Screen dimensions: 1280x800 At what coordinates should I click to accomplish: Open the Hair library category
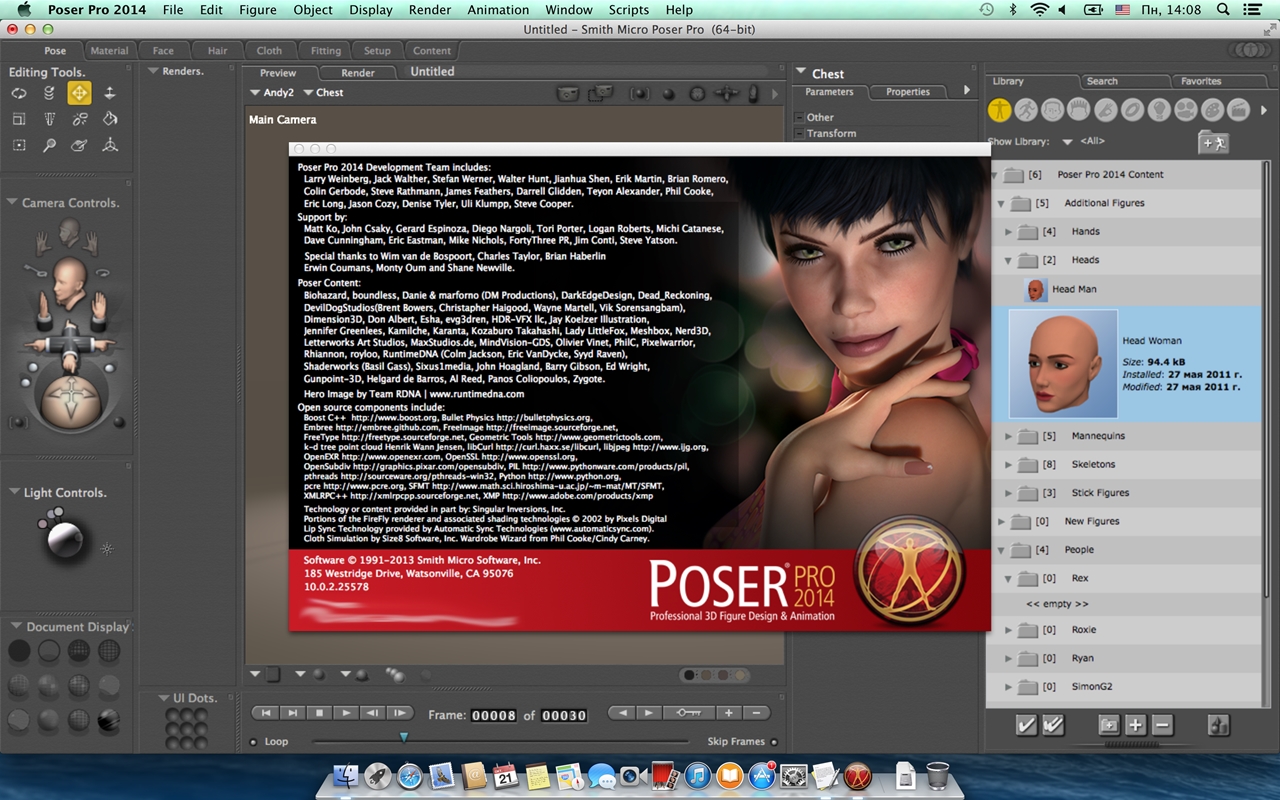(x=1079, y=110)
